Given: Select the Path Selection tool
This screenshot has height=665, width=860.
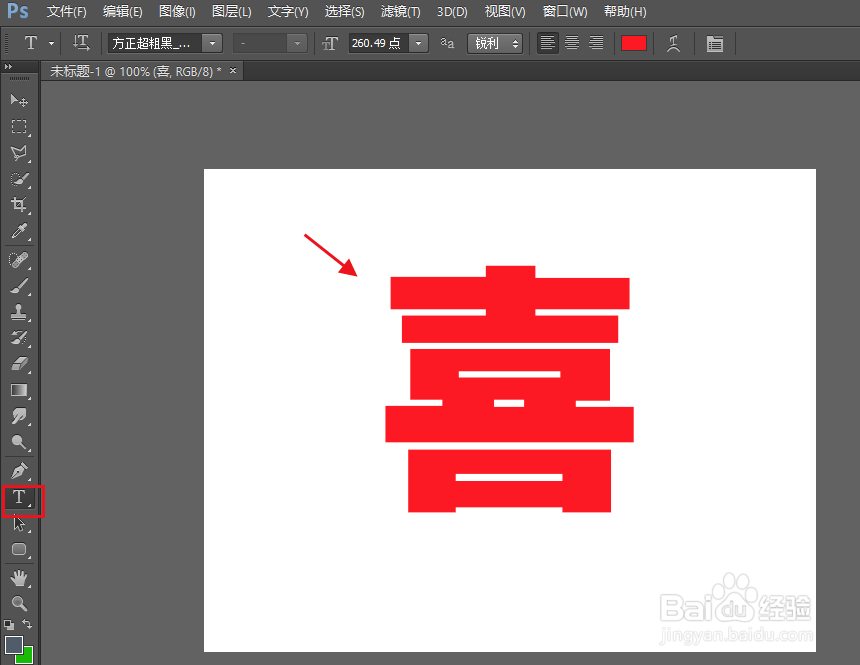Looking at the screenshot, I should (19, 523).
